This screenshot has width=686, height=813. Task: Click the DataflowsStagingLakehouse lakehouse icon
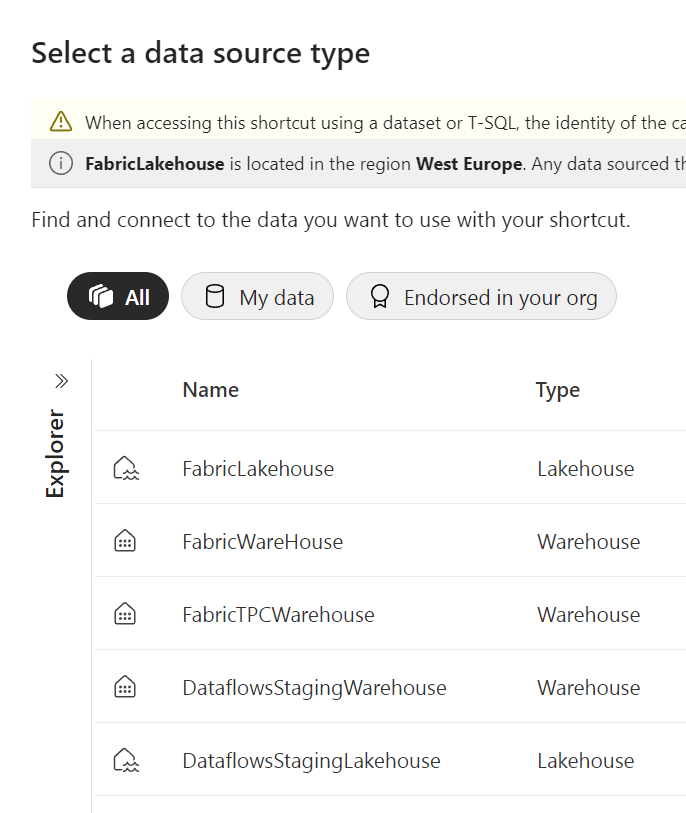pyautogui.click(x=125, y=760)
